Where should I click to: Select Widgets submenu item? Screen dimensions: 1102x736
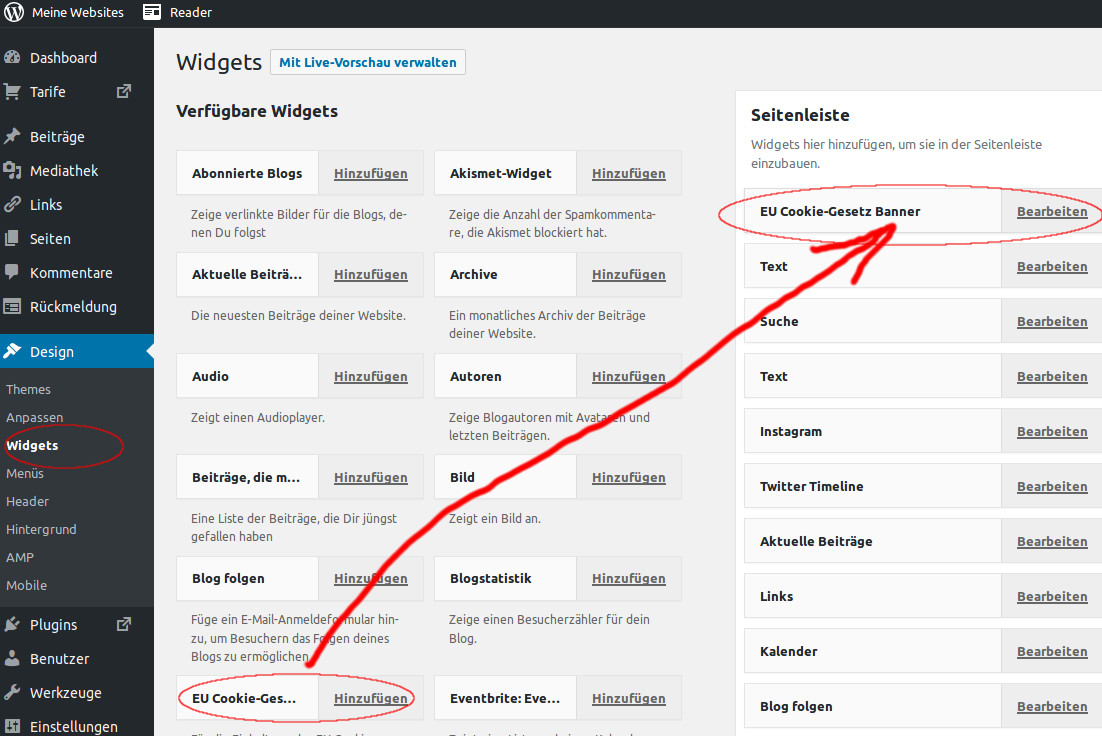pyautogui.click(x=32, y=446)
